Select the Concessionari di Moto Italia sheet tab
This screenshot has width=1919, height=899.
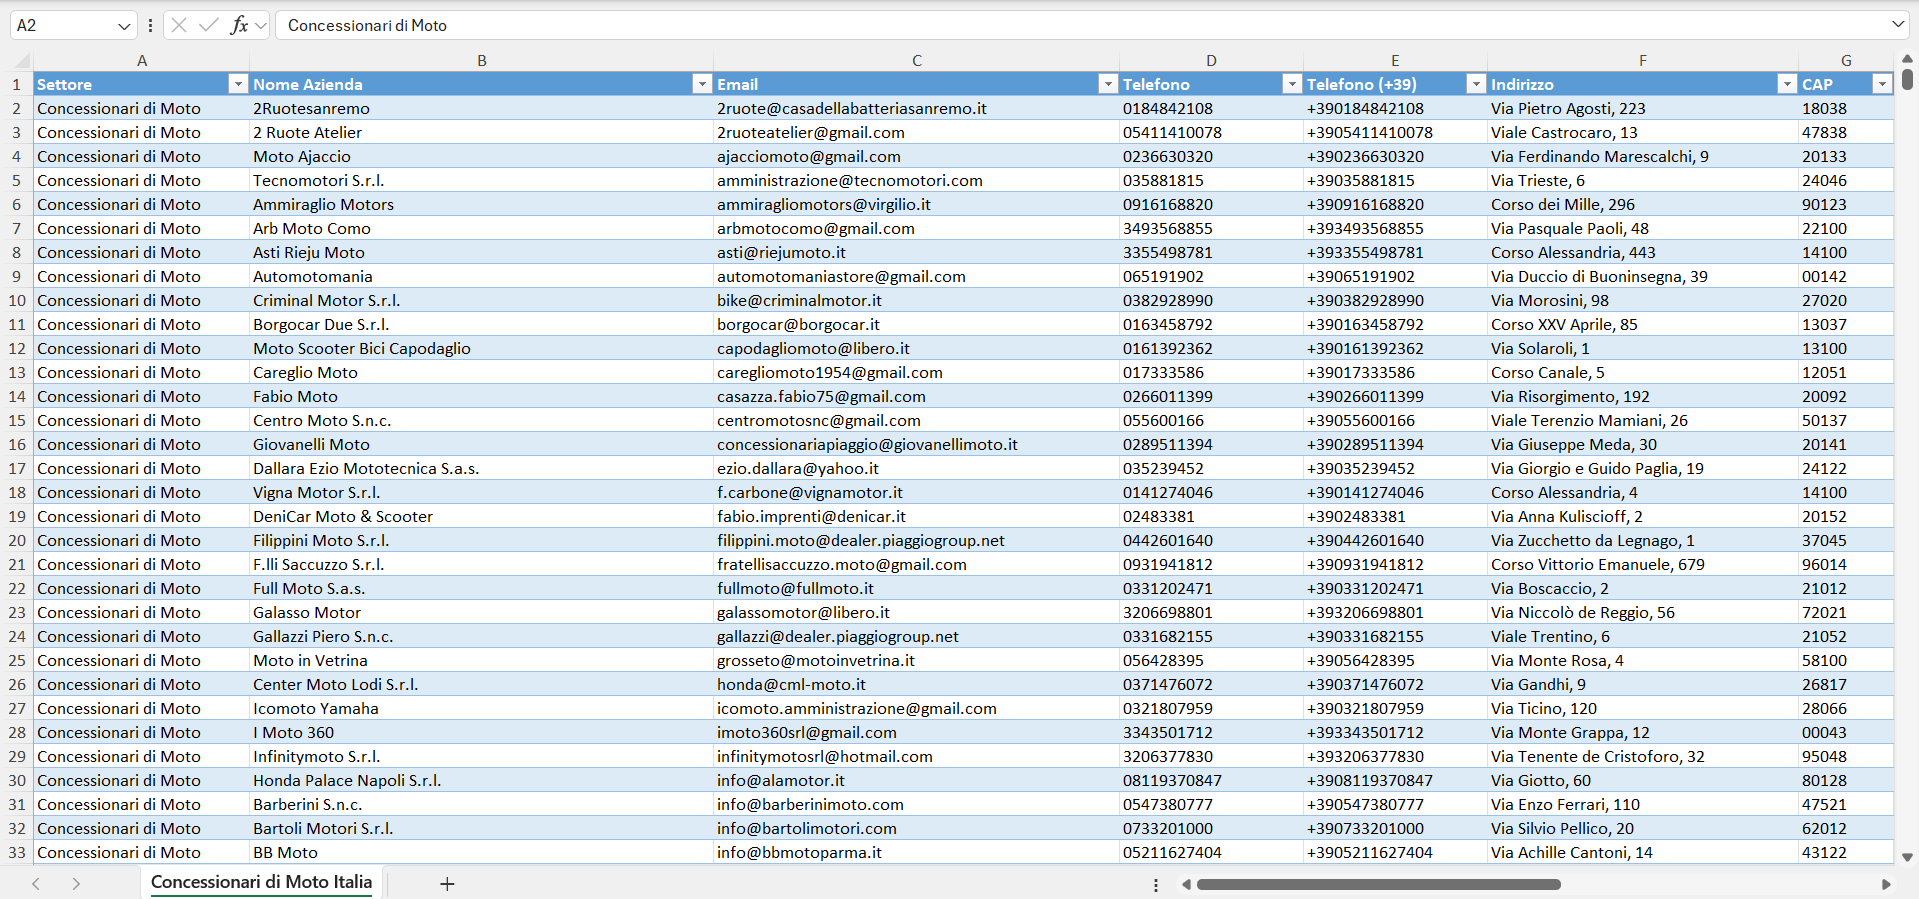(x=261, y=882)
